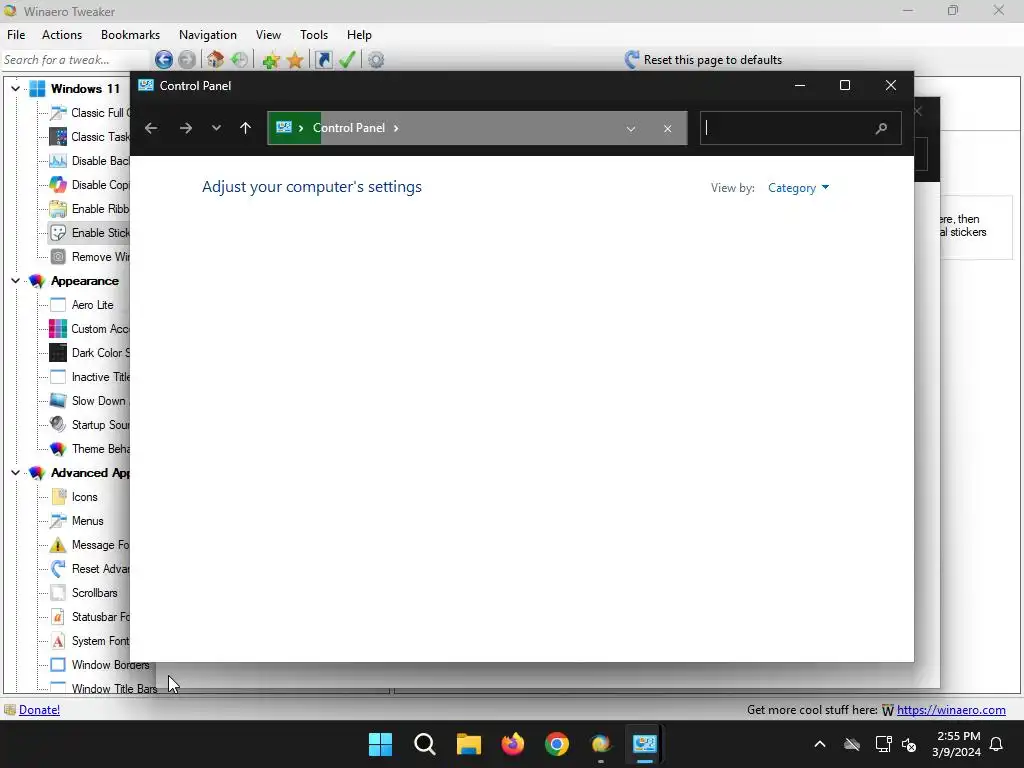Open File Explorer from taskbar

[469, 744]
